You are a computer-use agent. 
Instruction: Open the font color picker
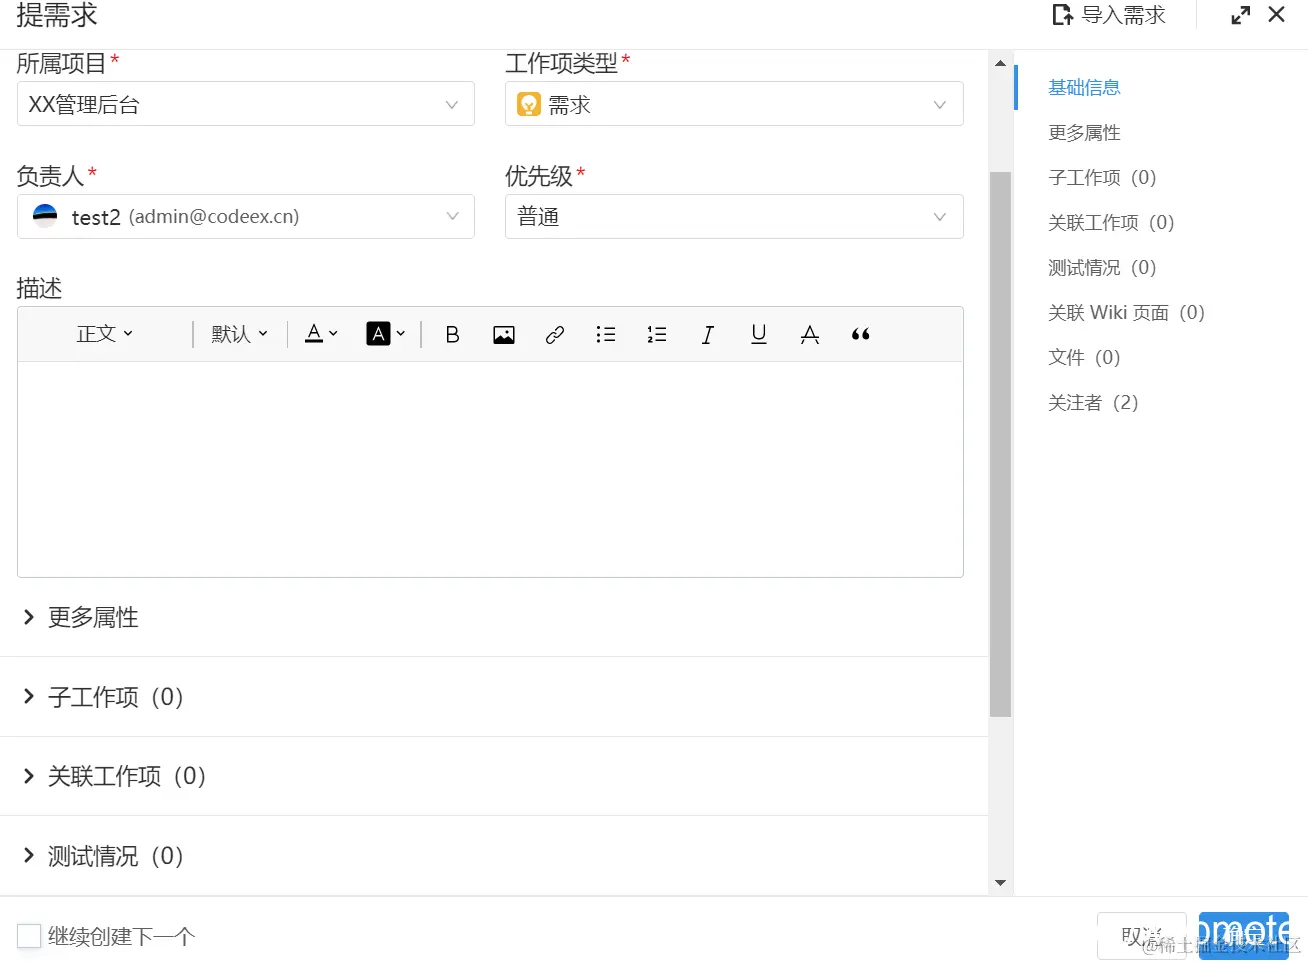321,334
